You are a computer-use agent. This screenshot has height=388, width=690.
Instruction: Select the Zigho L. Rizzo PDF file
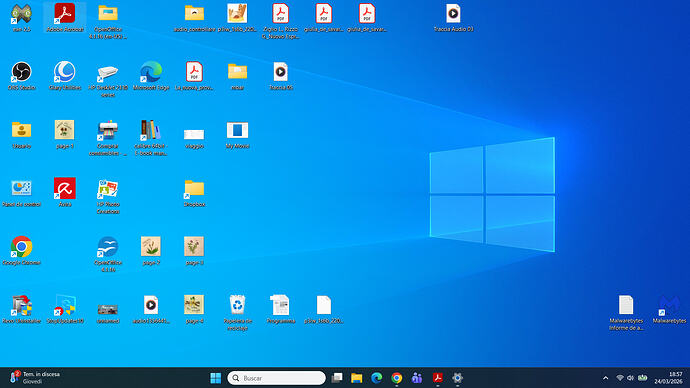pos(280,21)
